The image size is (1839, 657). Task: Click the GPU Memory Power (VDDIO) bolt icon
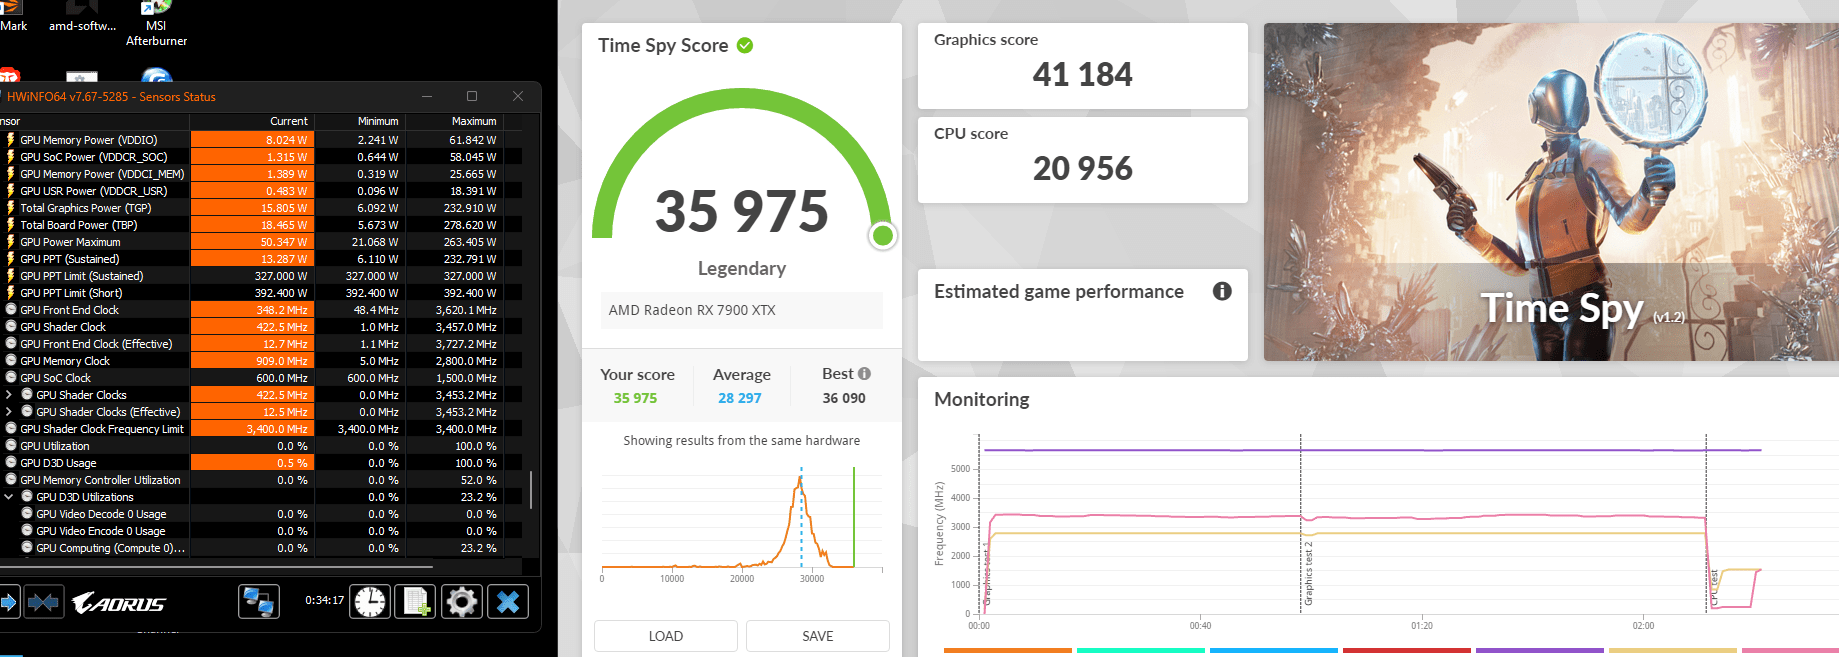pos(11,140)
